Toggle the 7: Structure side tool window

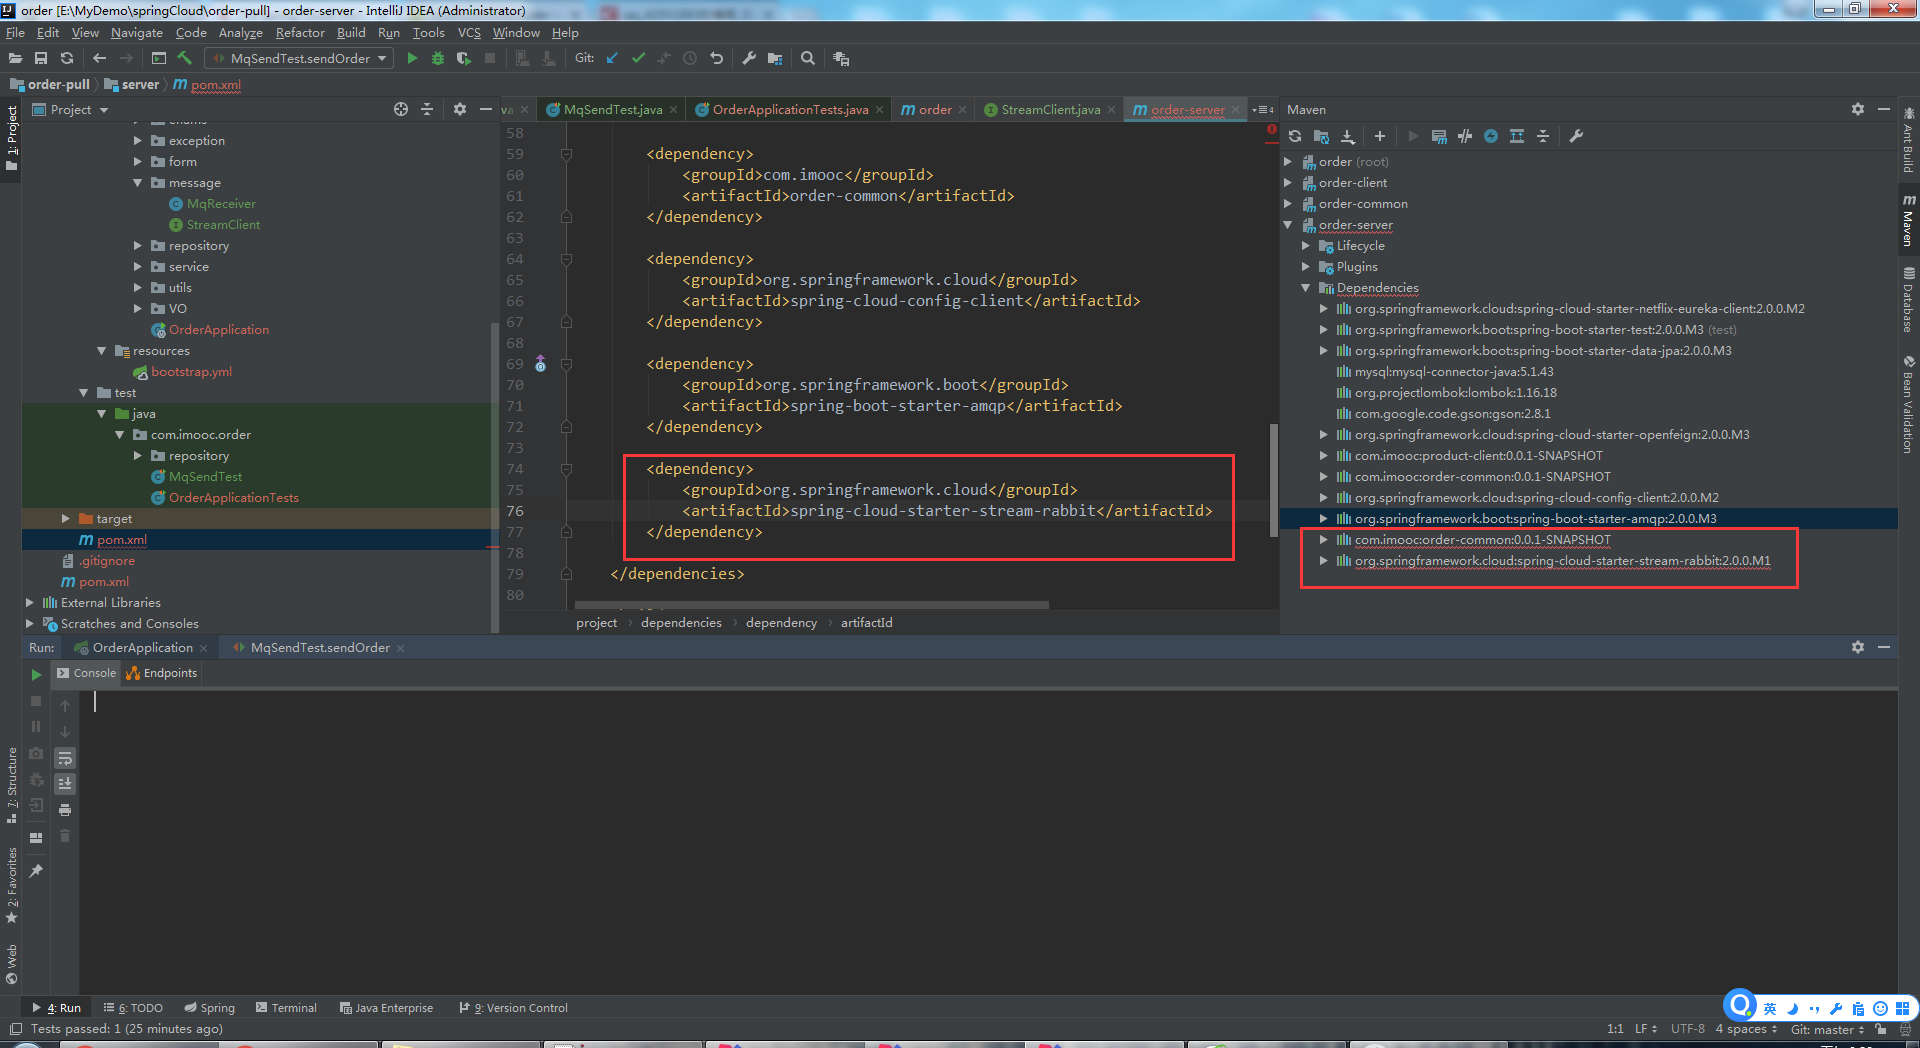[x=11, y=785]
